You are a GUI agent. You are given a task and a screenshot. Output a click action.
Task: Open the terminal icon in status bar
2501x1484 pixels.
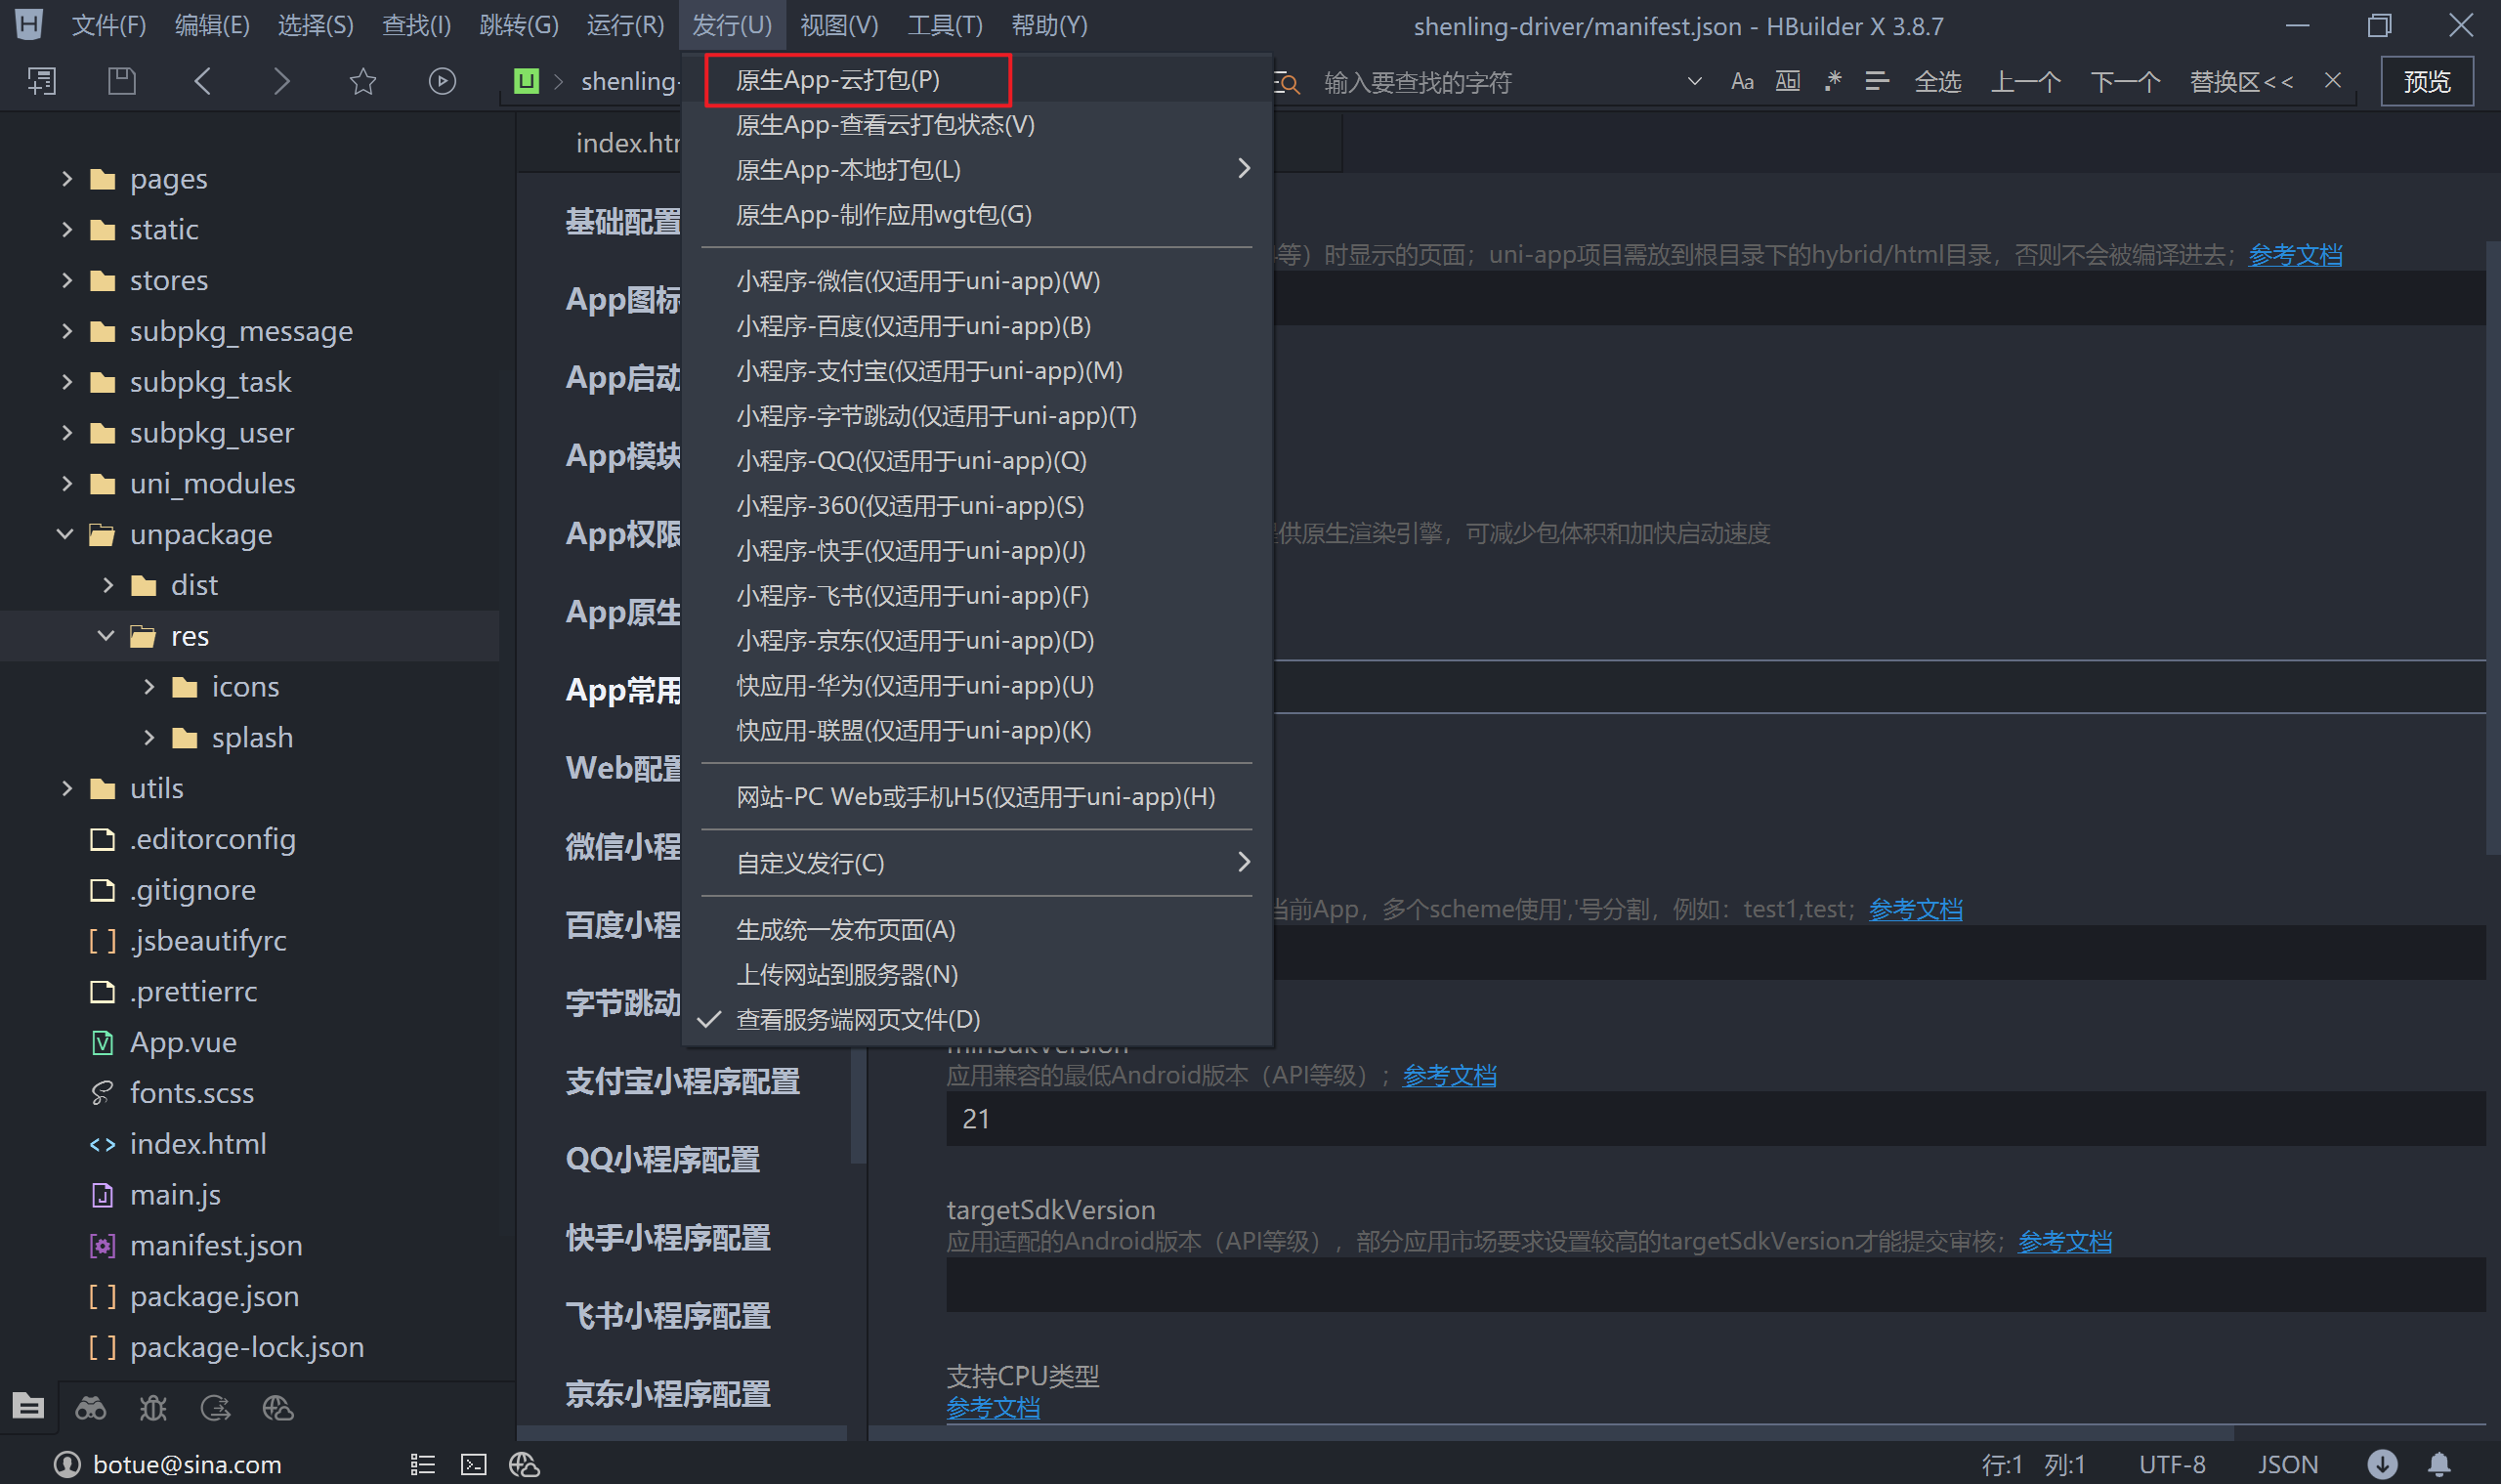[473, 1465]
